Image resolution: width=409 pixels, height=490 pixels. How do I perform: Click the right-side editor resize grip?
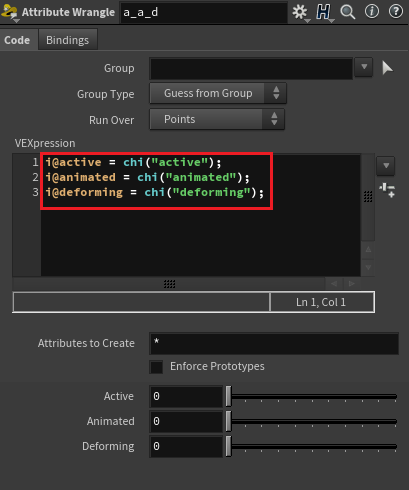click(368, 196)
